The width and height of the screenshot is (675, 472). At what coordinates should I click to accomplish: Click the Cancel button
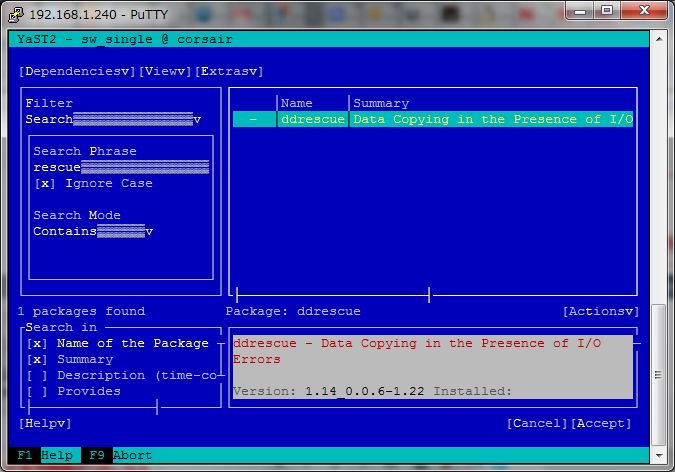tap(537, 423)
